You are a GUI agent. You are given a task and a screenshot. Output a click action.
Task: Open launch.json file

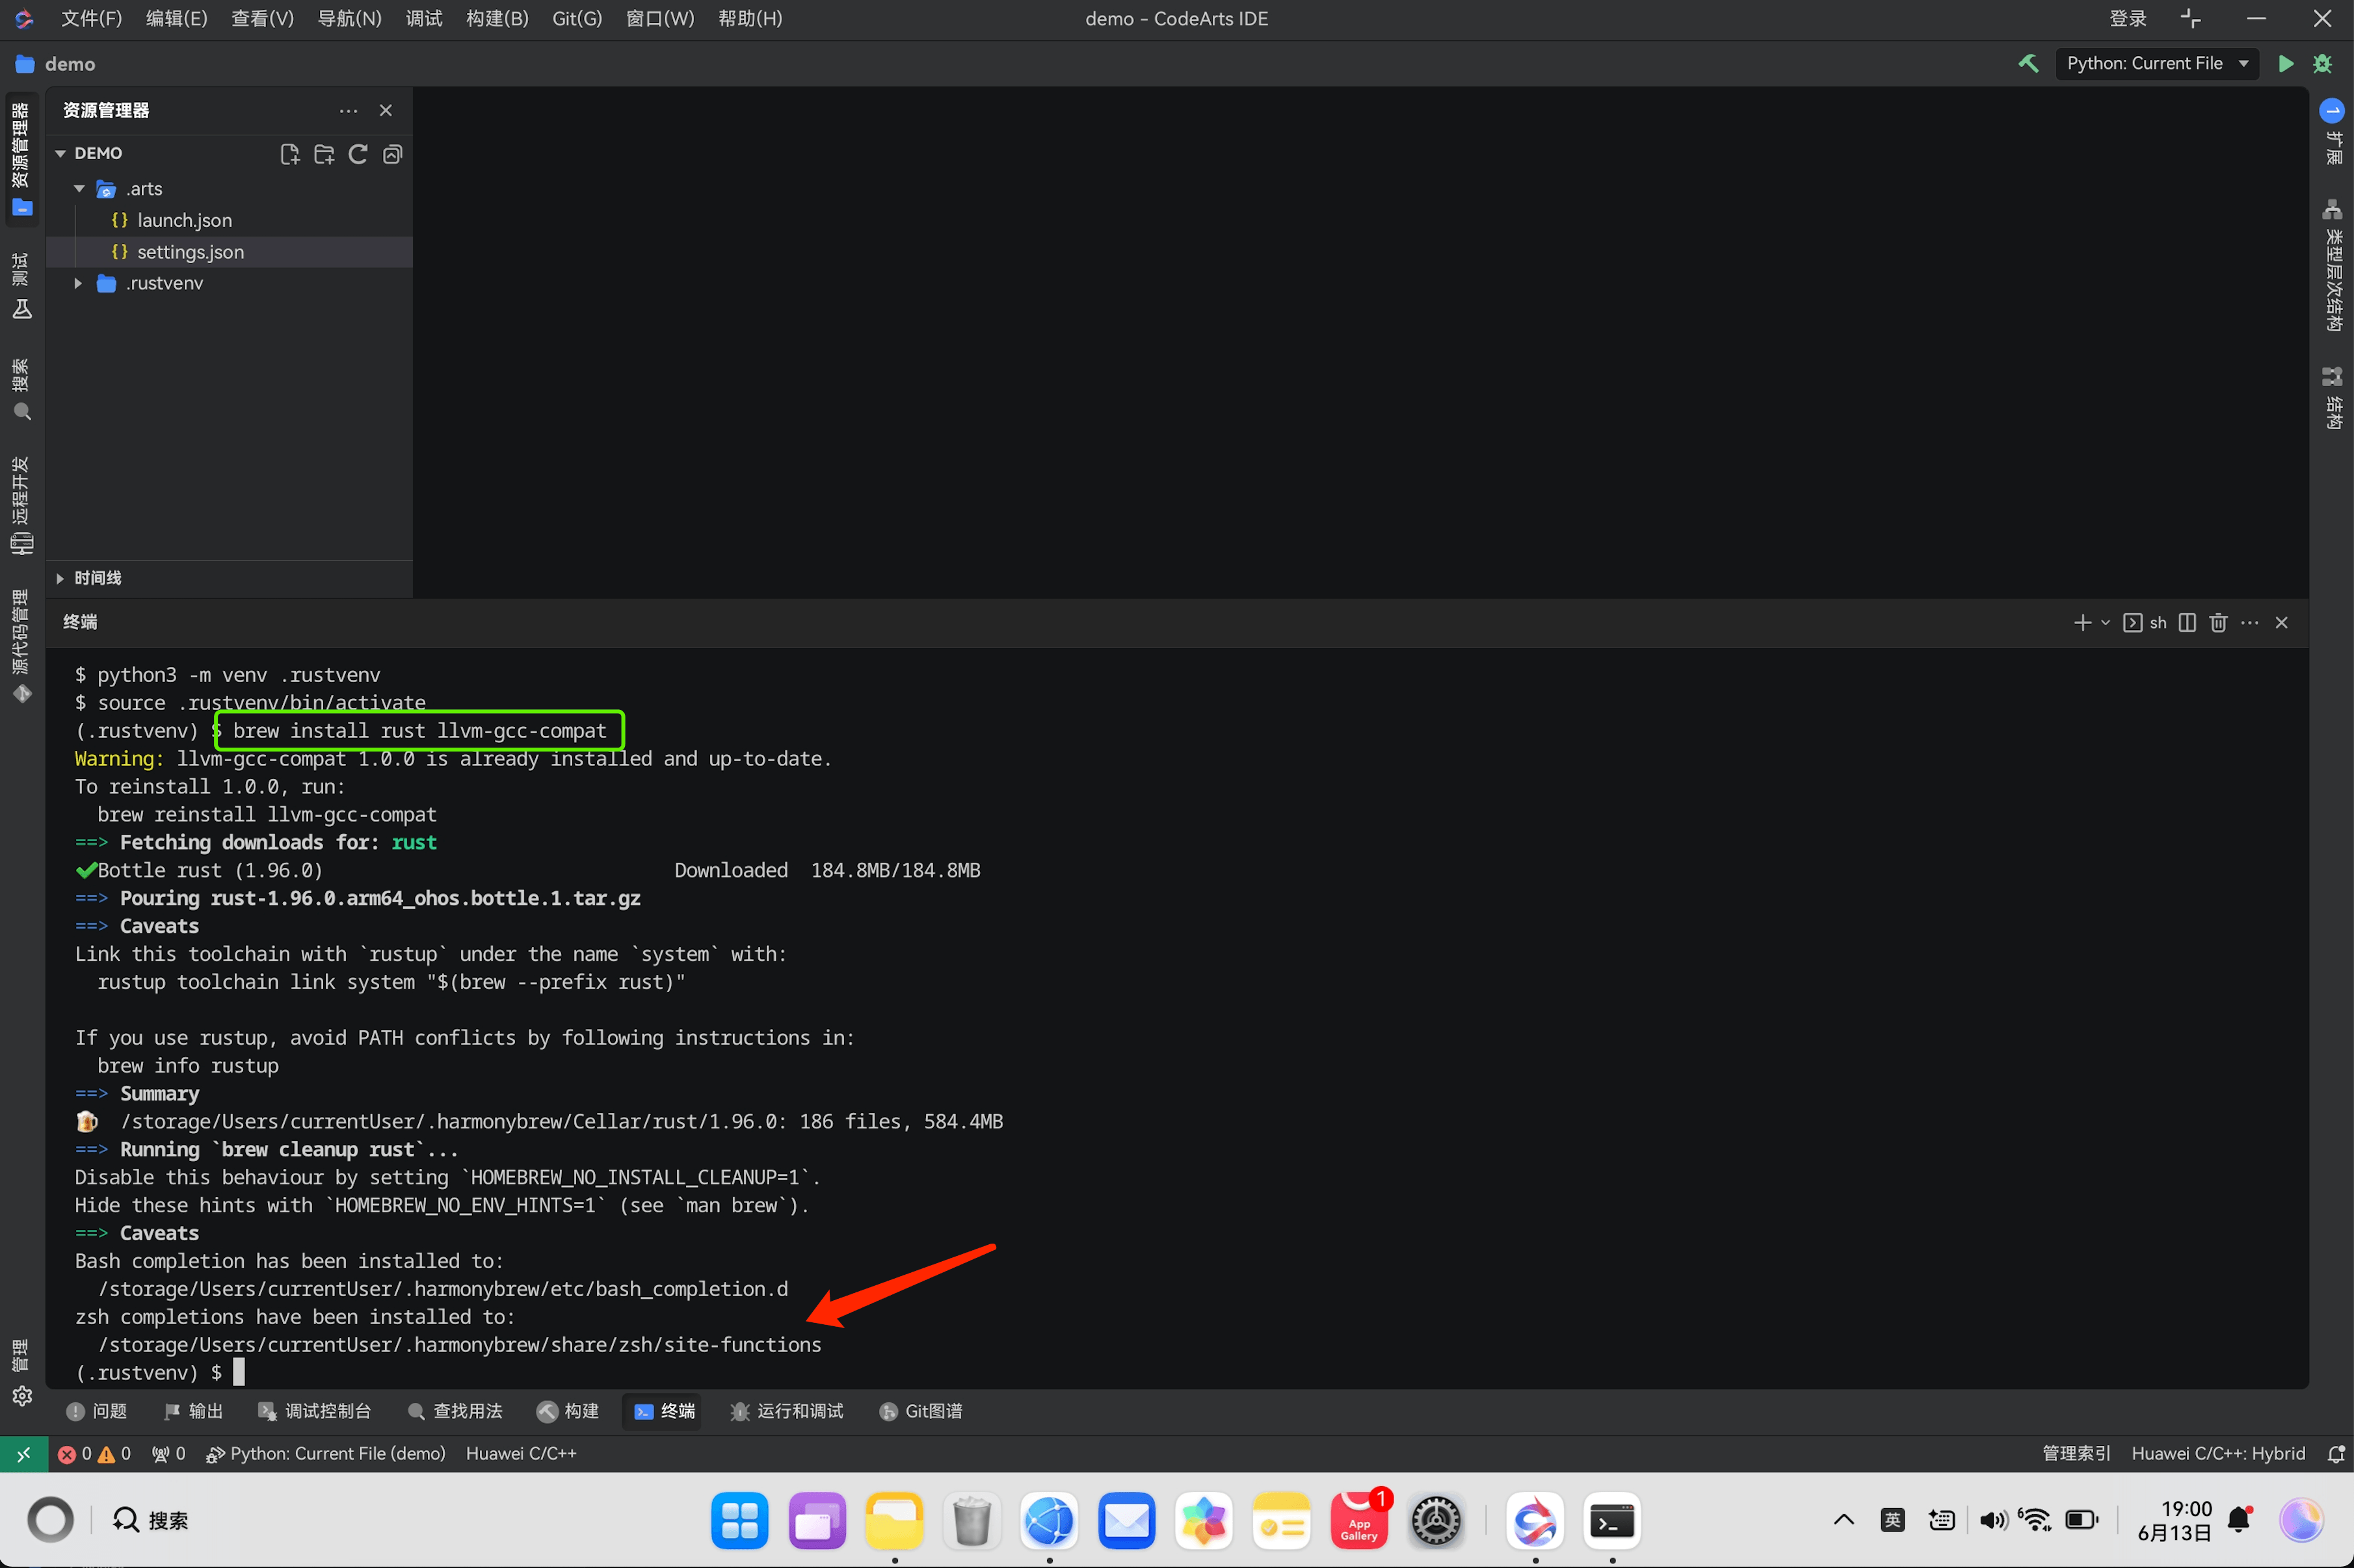(x=184, y=220)
